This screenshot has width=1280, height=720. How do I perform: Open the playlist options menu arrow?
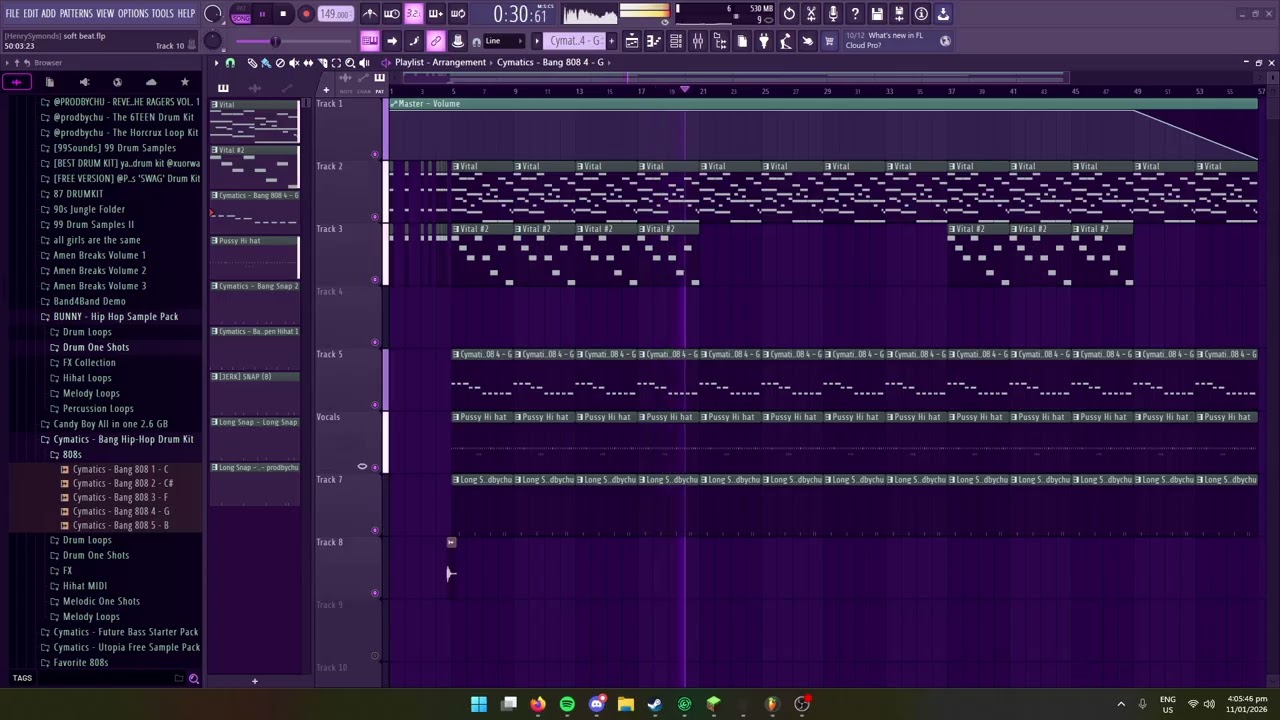point(217,63)
